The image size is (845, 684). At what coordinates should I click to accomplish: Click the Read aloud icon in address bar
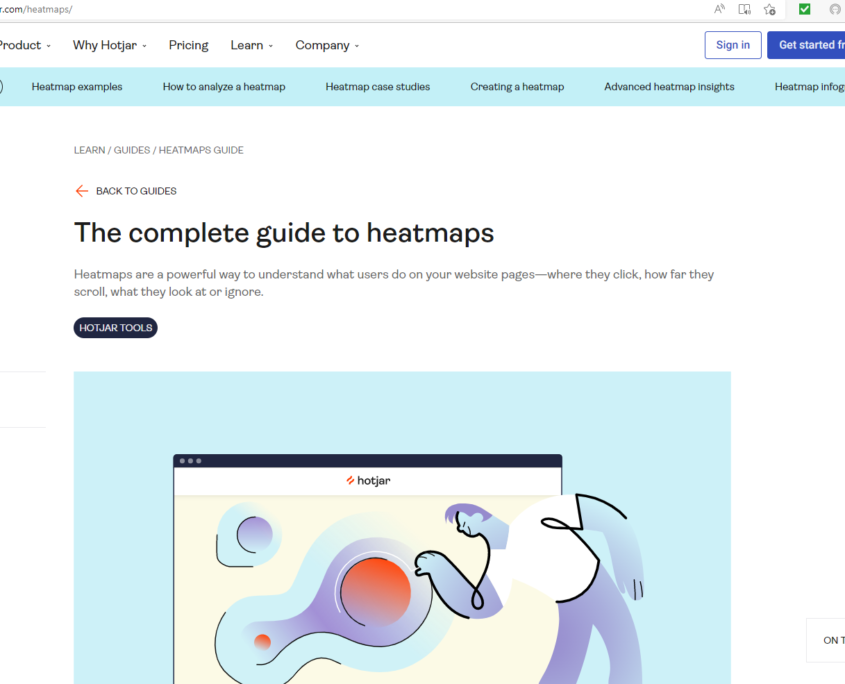click(x=719, y=9)
